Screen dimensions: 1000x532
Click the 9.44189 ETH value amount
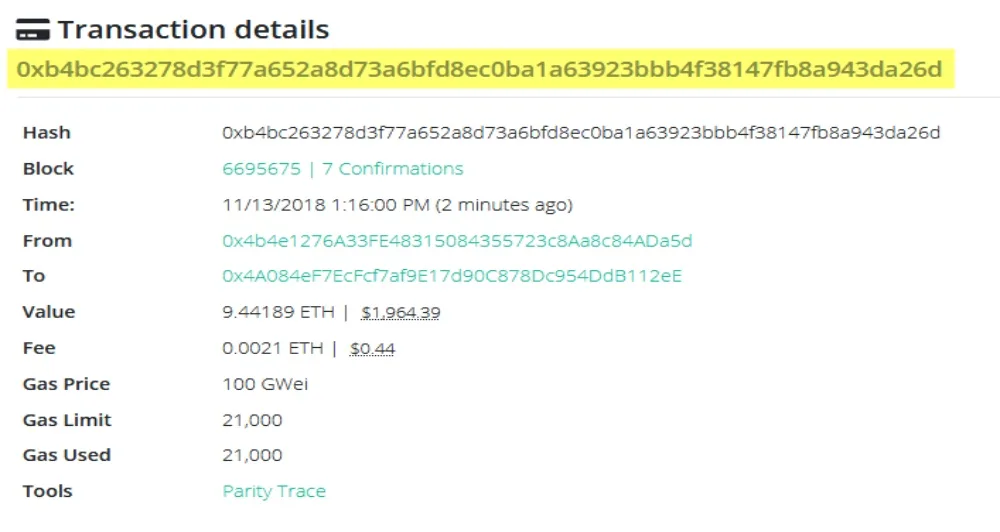pos(279,312)
